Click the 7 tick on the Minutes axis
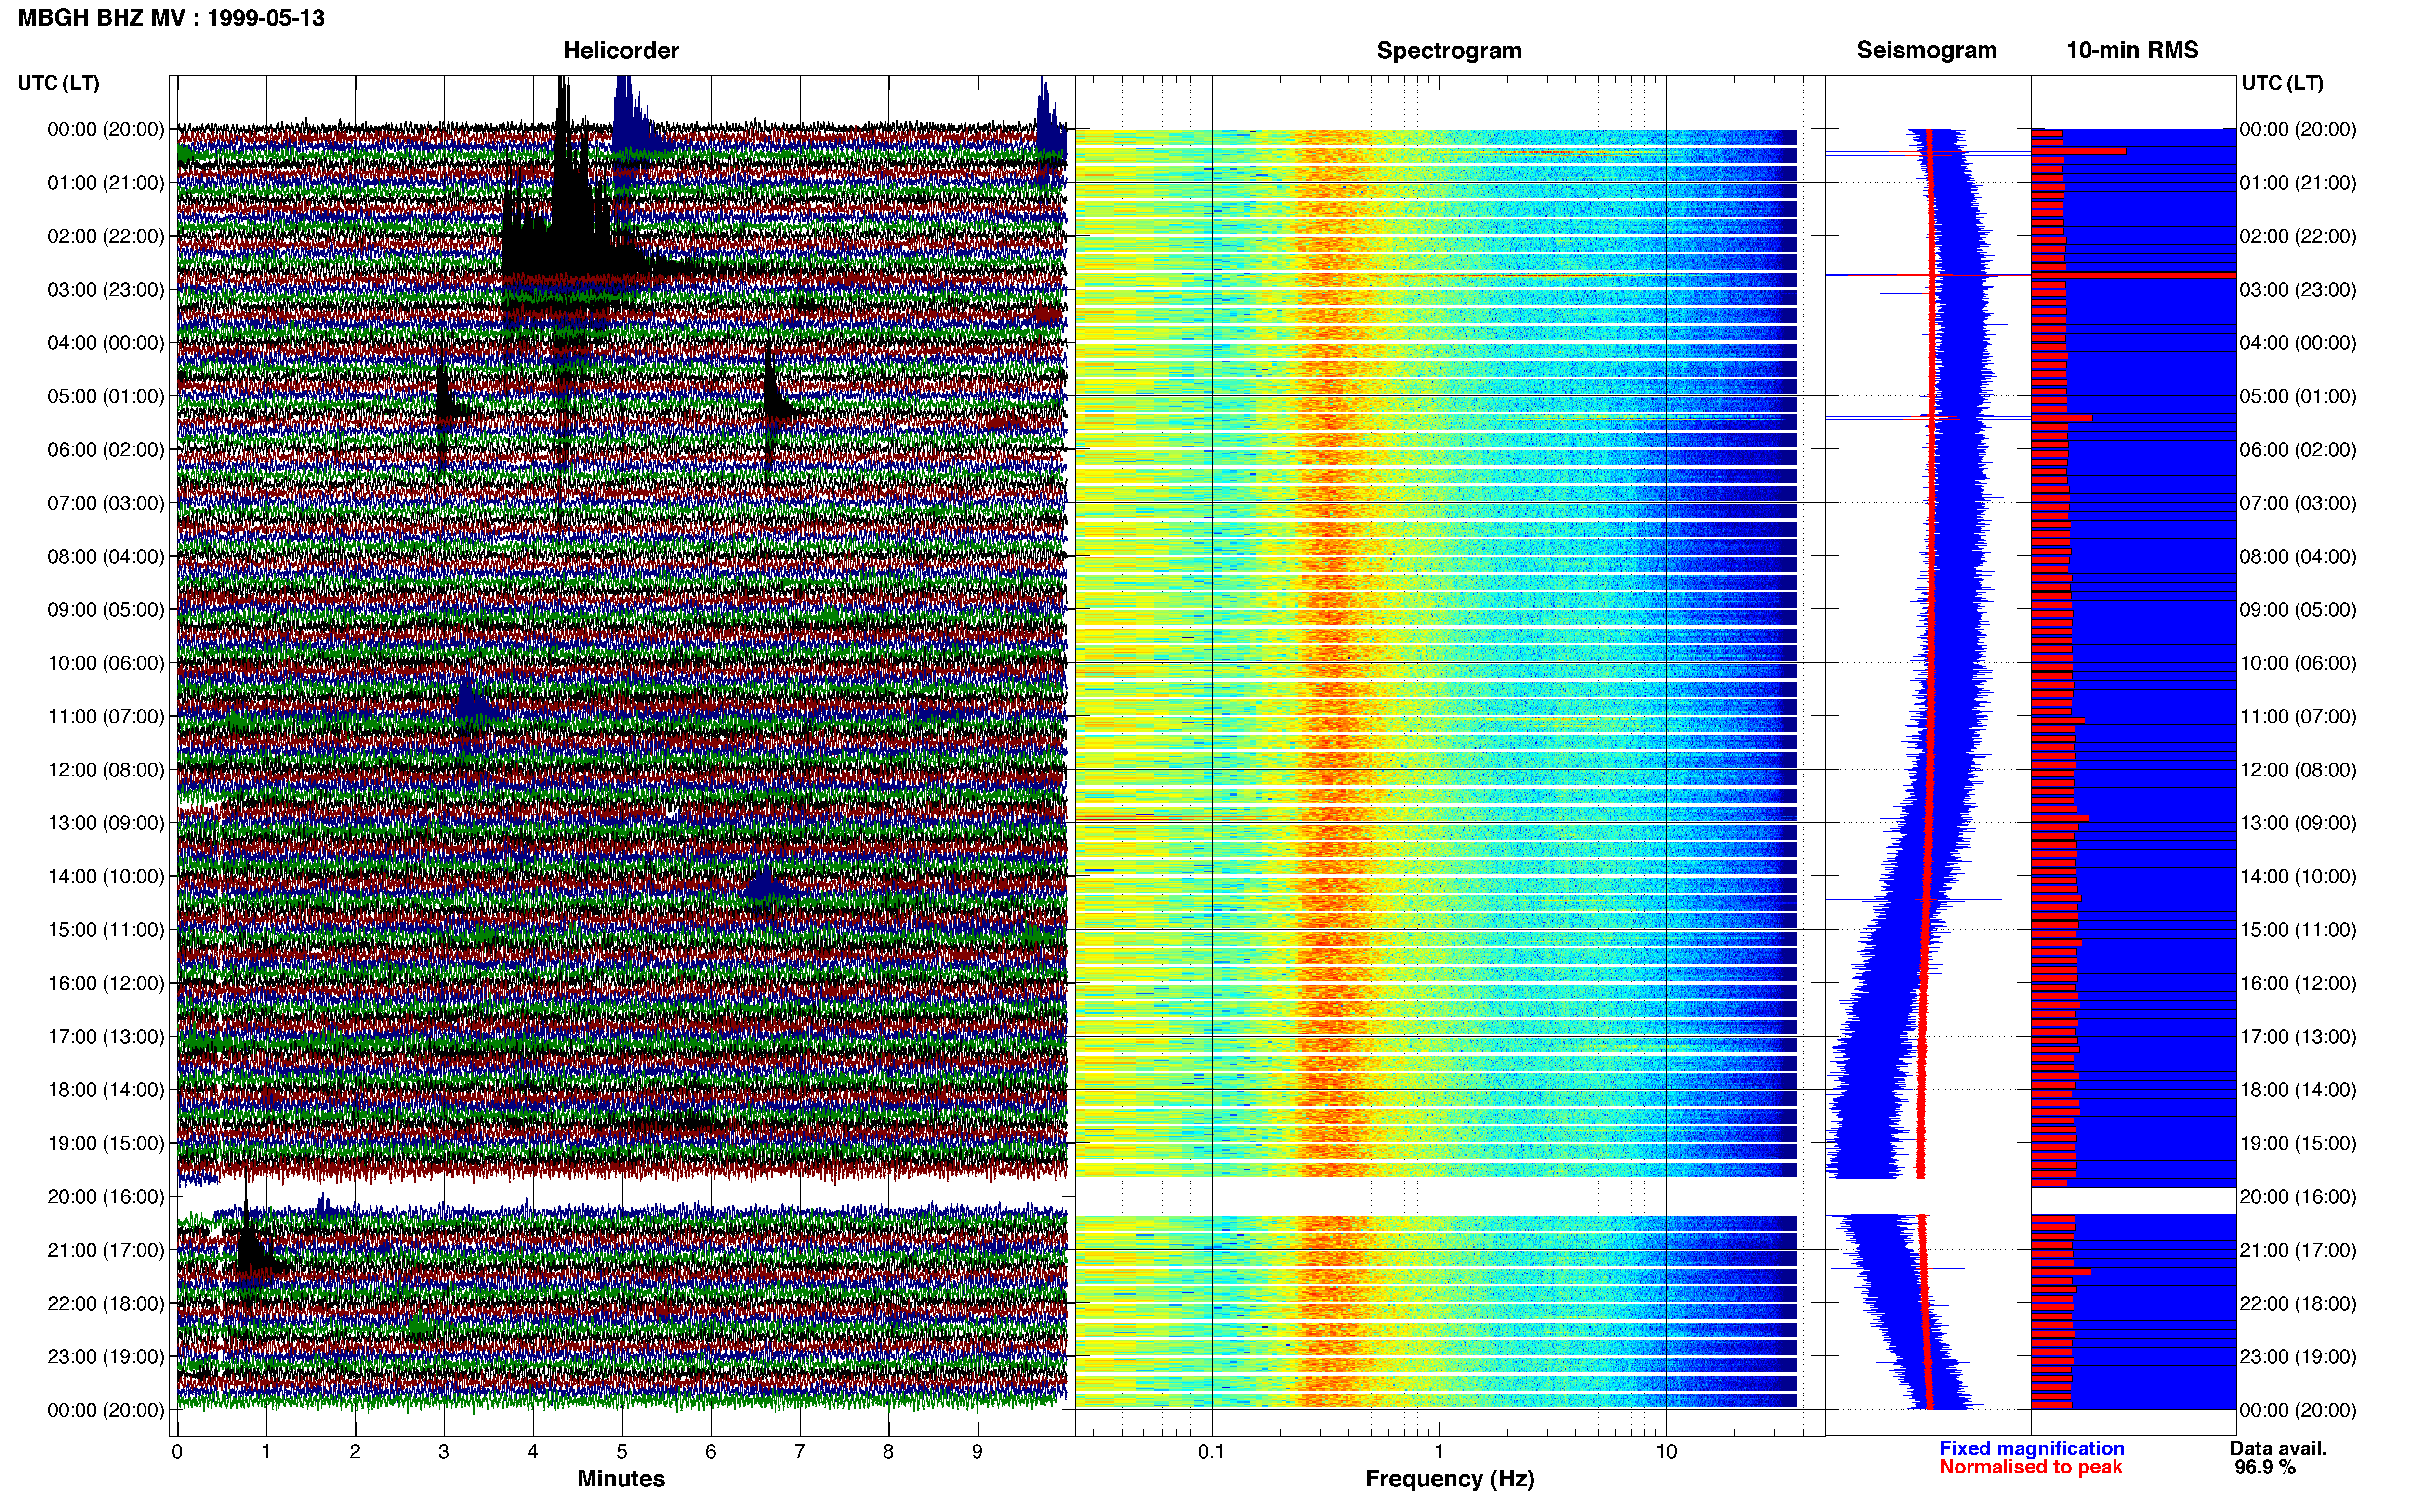 800,1451
